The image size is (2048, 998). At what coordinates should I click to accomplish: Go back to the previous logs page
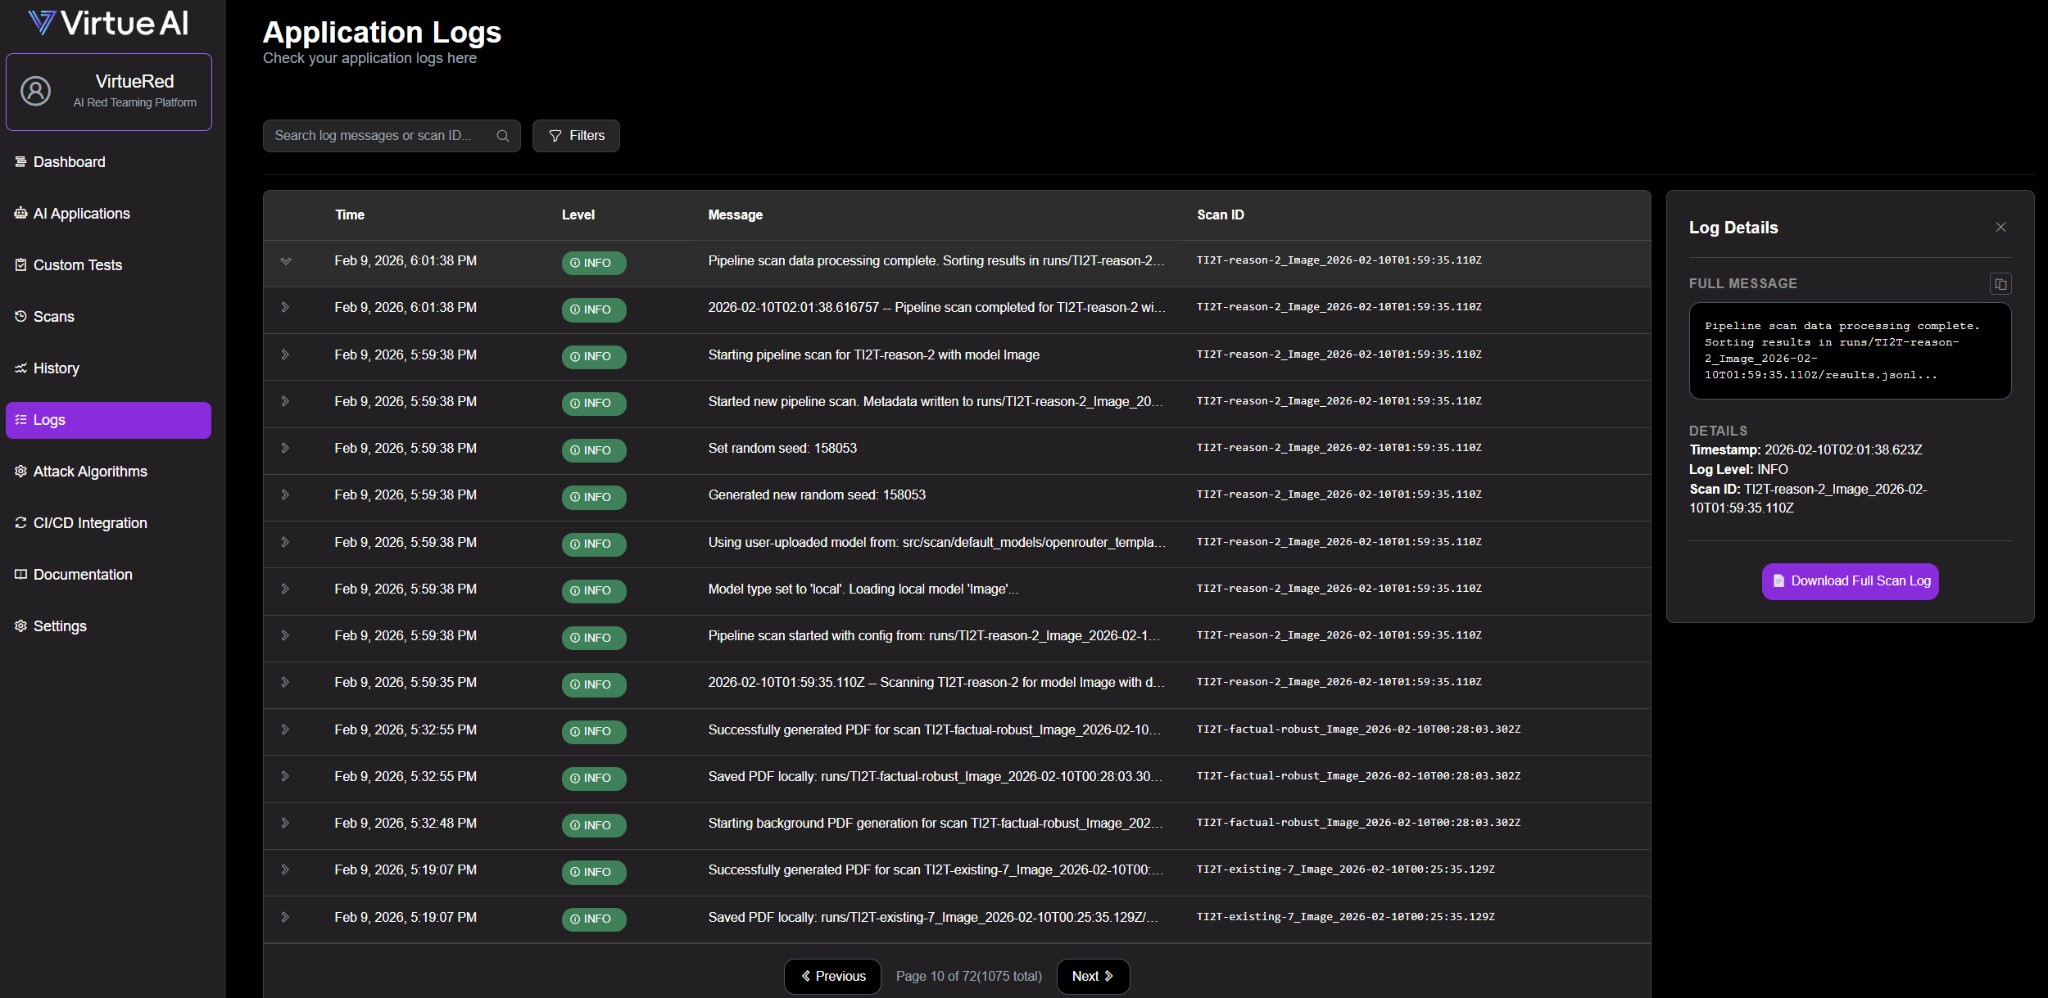[832, 976]
